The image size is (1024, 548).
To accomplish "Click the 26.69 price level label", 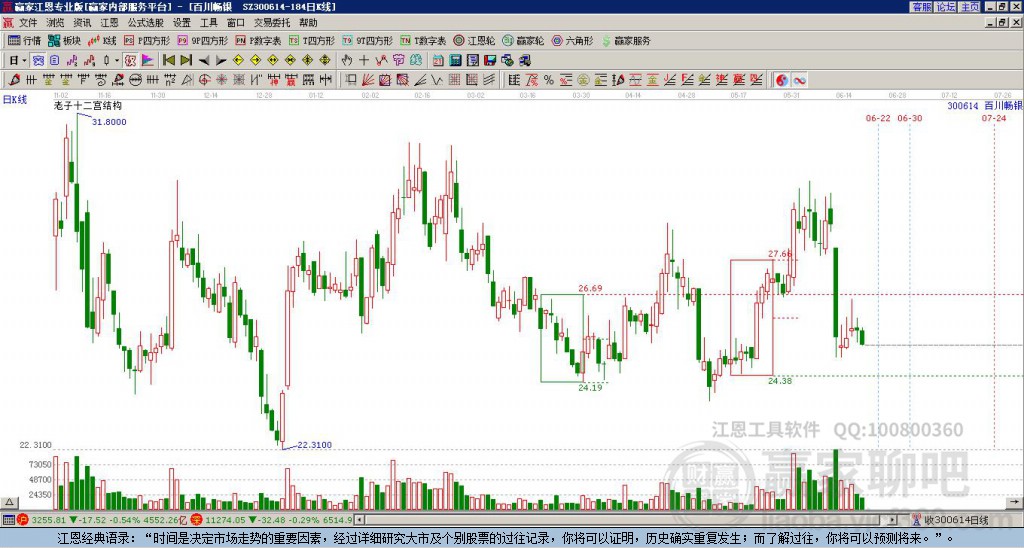I will (590, 288).
